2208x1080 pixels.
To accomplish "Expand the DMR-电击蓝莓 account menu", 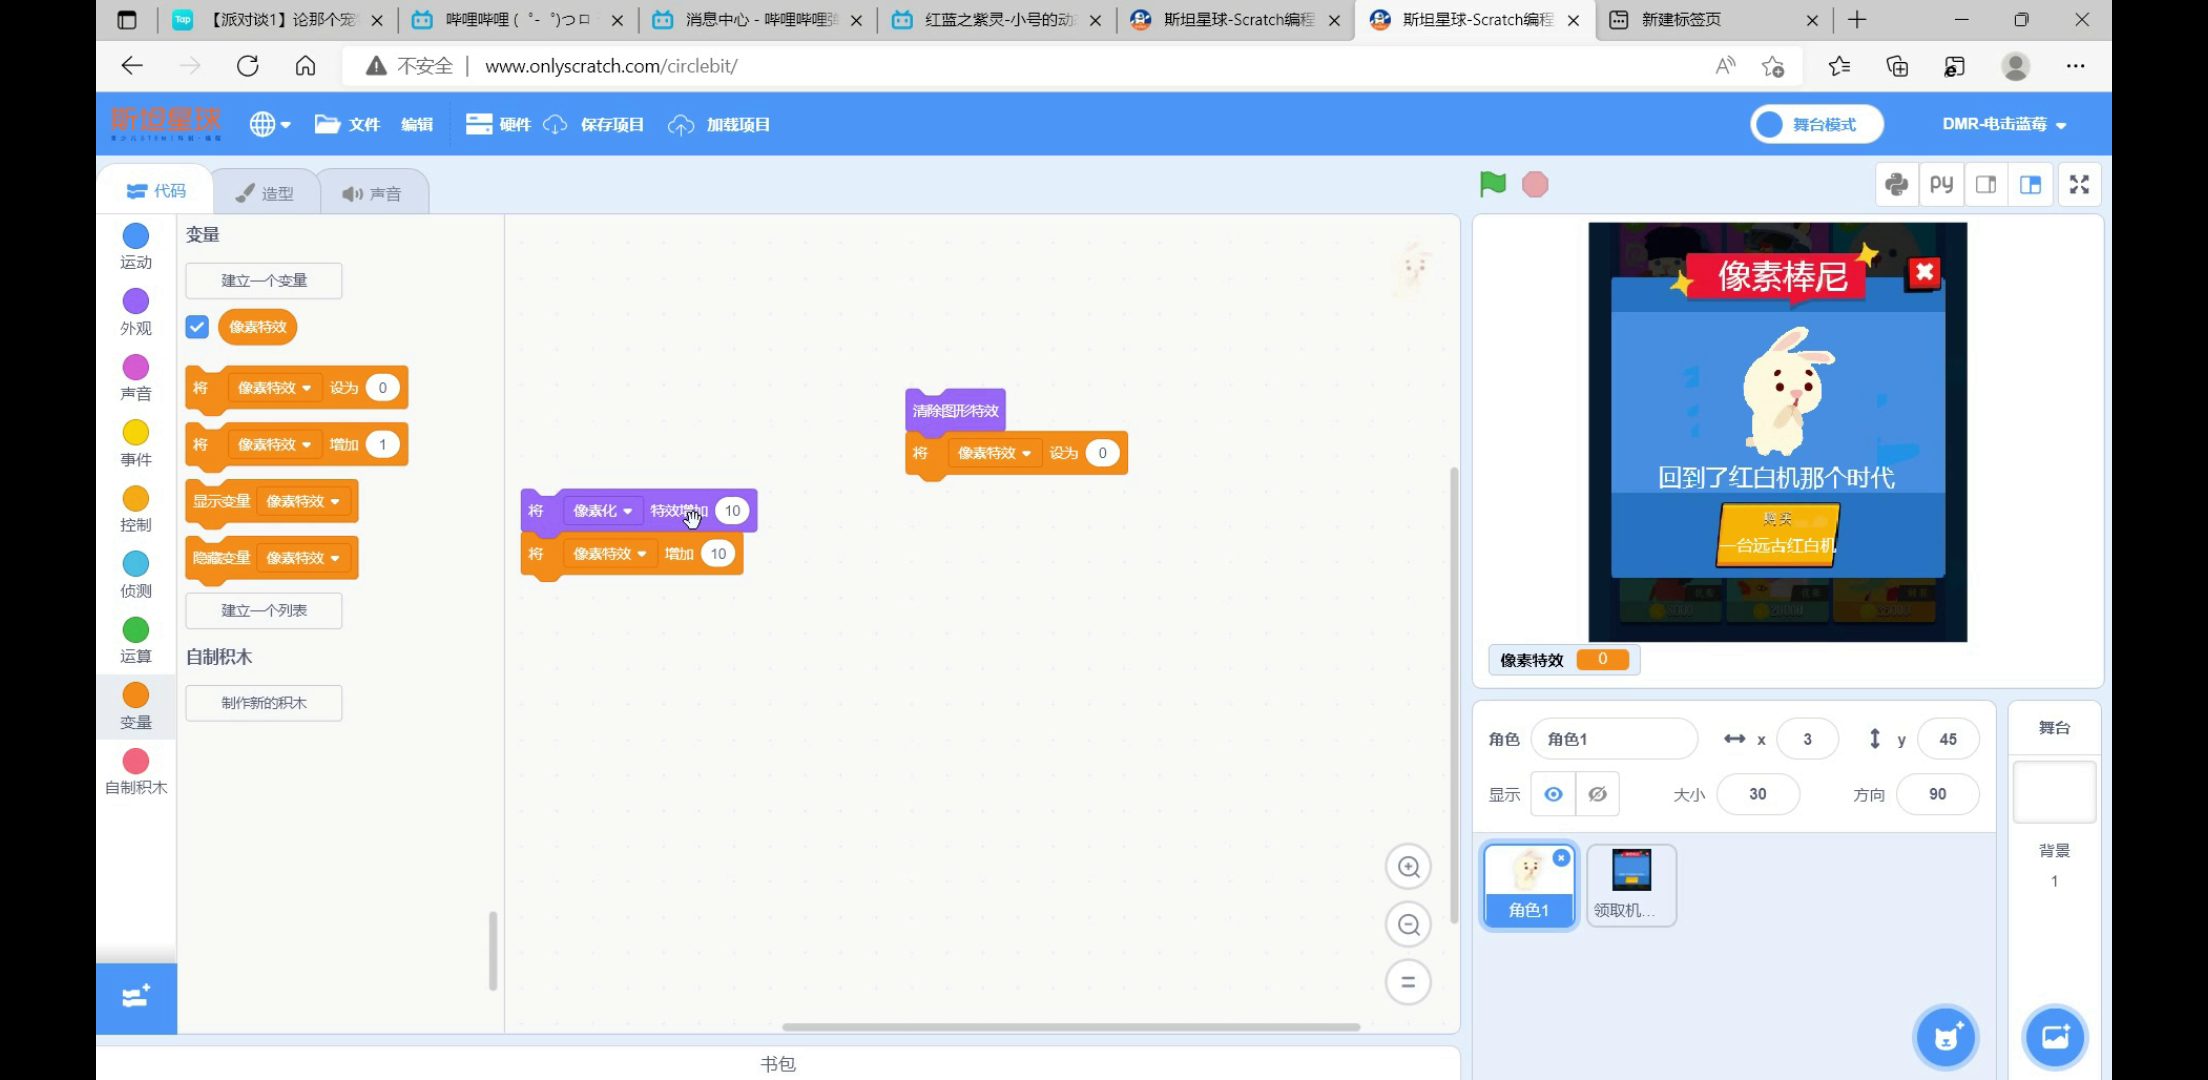I will 2003,124.
